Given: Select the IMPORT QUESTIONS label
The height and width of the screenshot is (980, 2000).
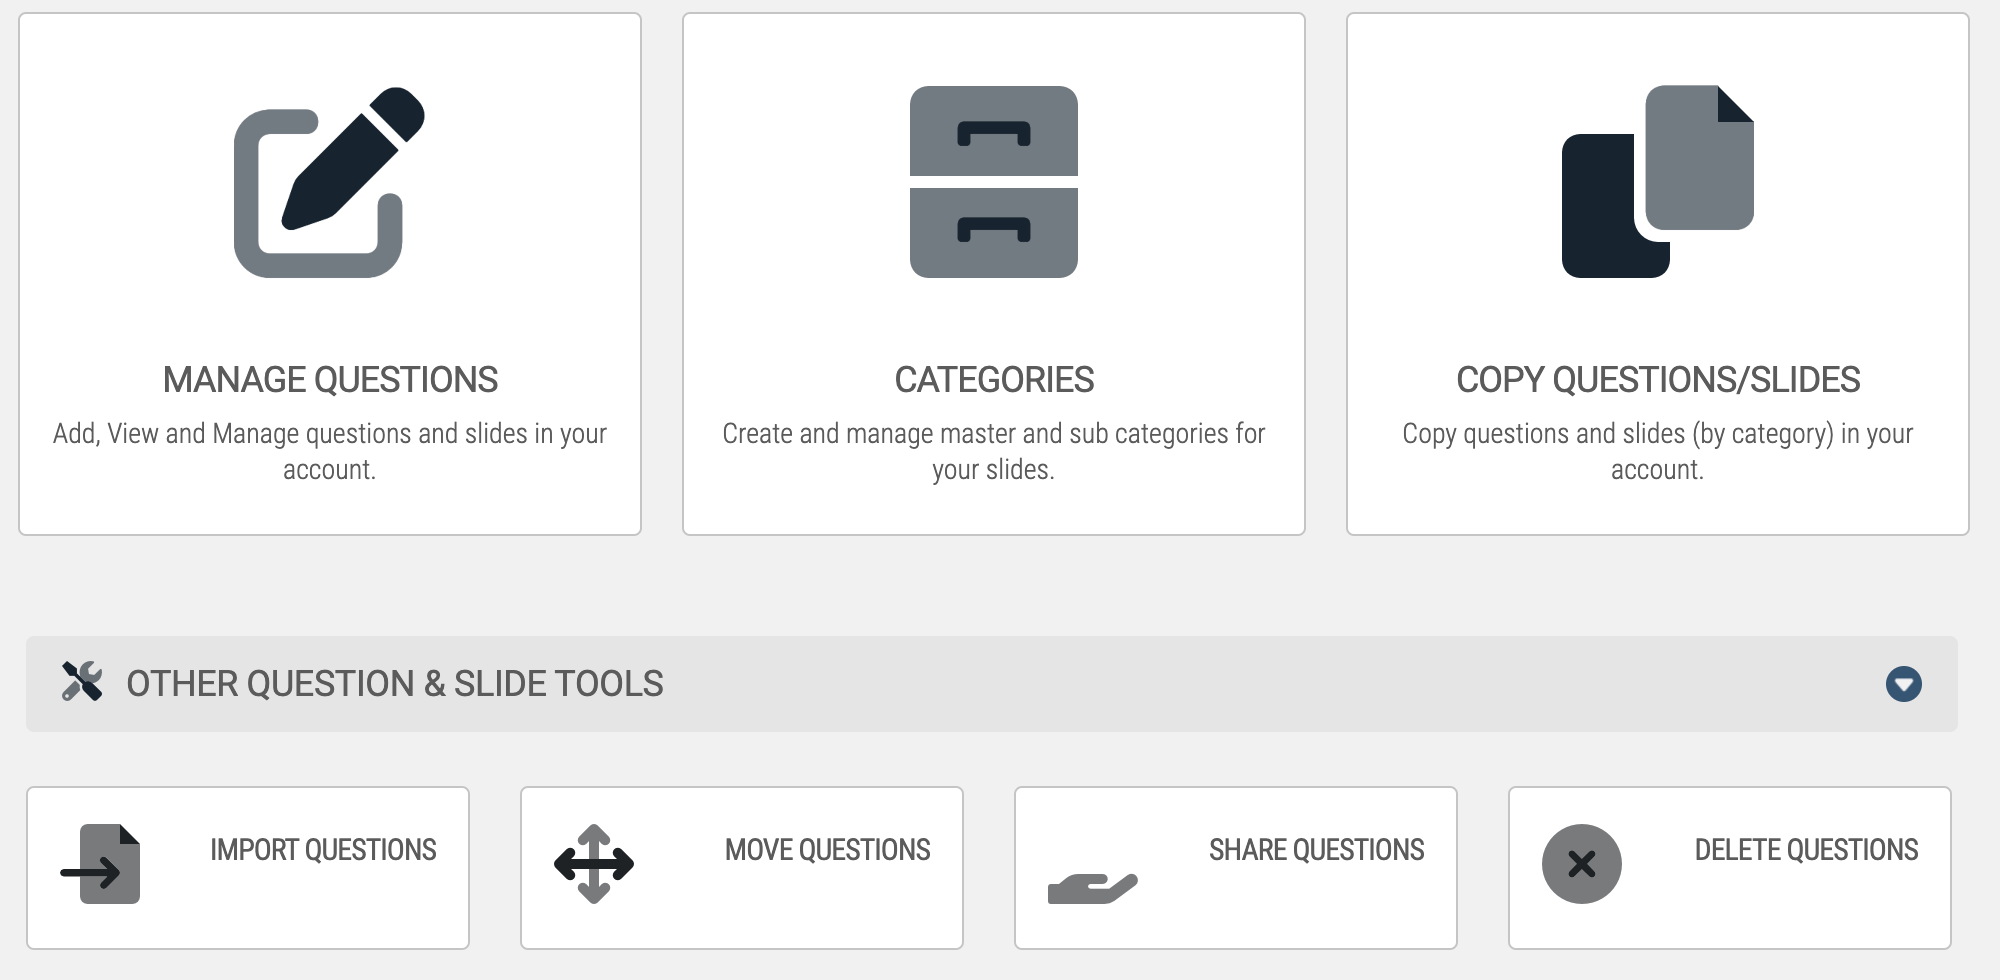Looking at the screenshot, I should 323,850.
